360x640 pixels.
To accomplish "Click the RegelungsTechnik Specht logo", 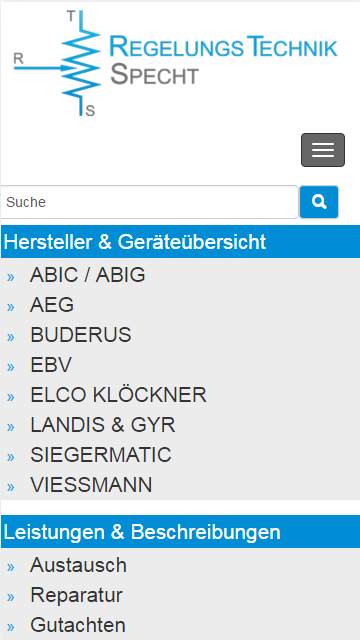I will click(x=176, y=63).
